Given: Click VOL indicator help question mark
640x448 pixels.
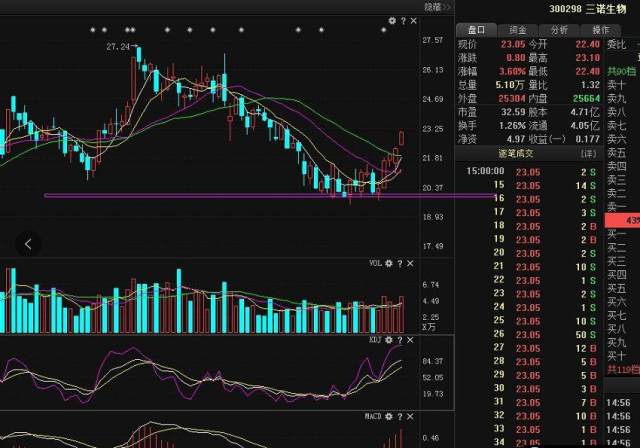Looking at the screenshot, I should coord(400,263).
